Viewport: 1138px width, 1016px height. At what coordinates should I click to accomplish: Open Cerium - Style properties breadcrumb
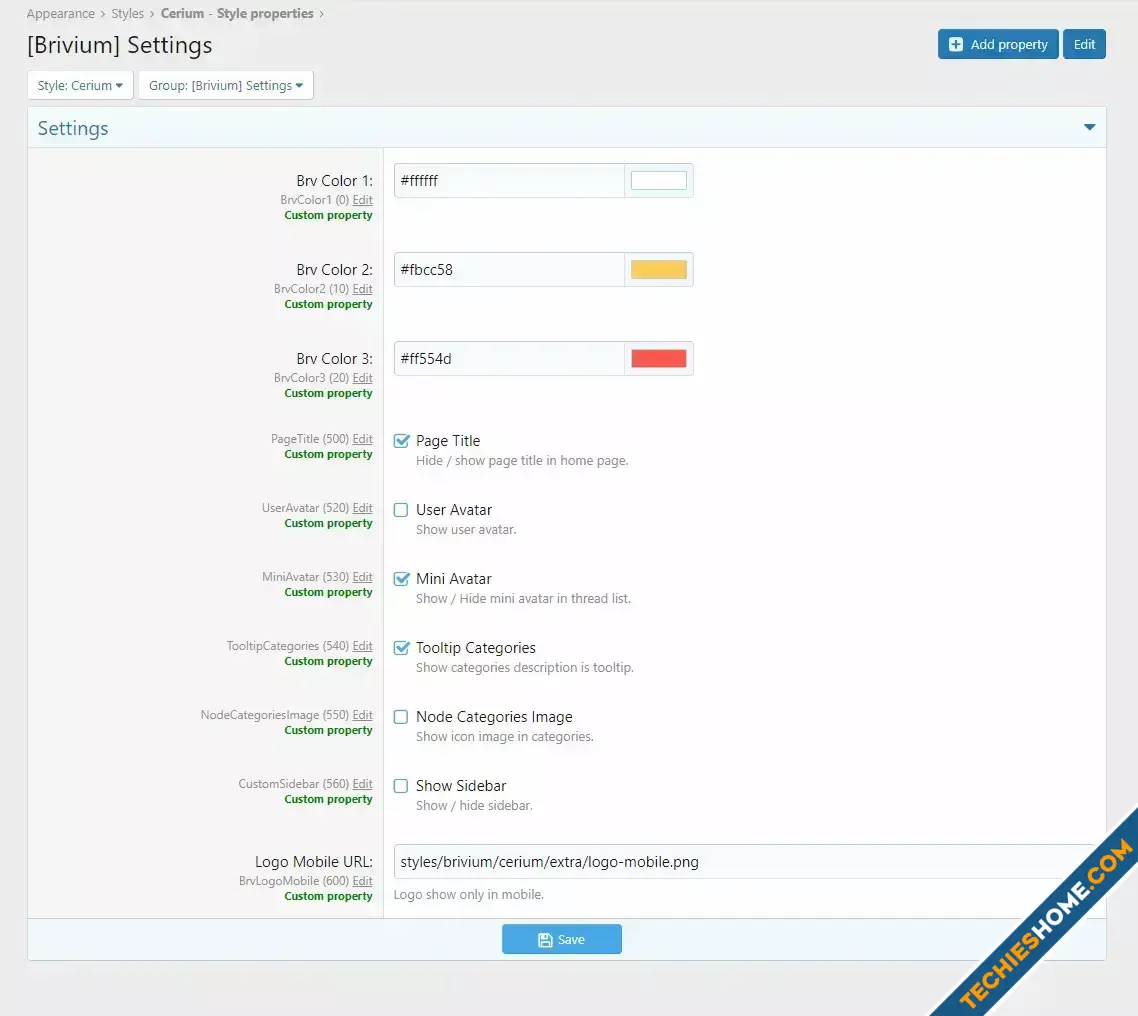(237, 13)
